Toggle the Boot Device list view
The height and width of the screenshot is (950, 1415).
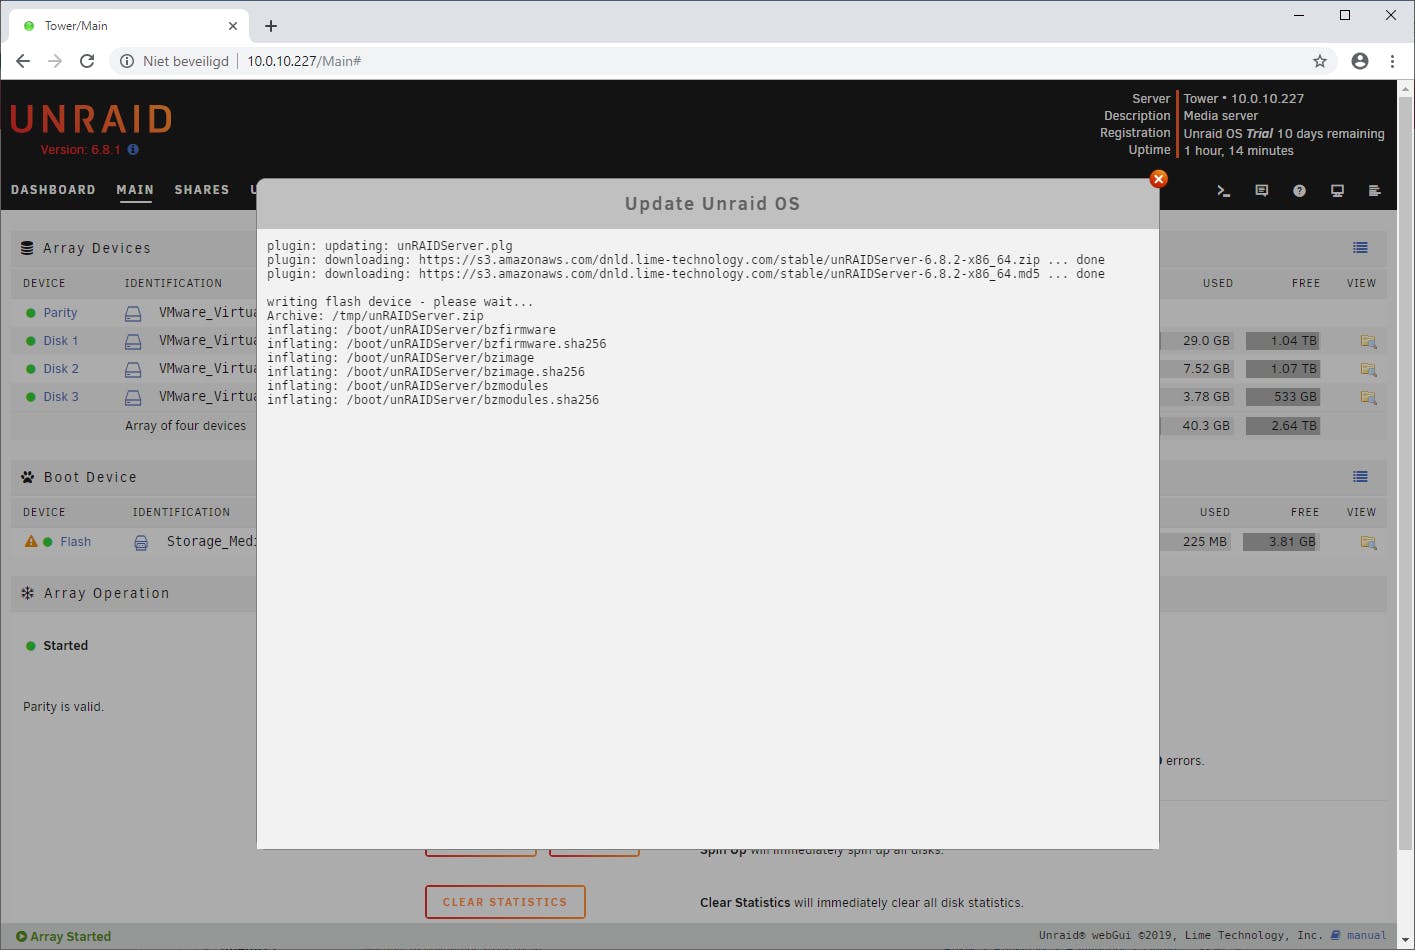1360,477
